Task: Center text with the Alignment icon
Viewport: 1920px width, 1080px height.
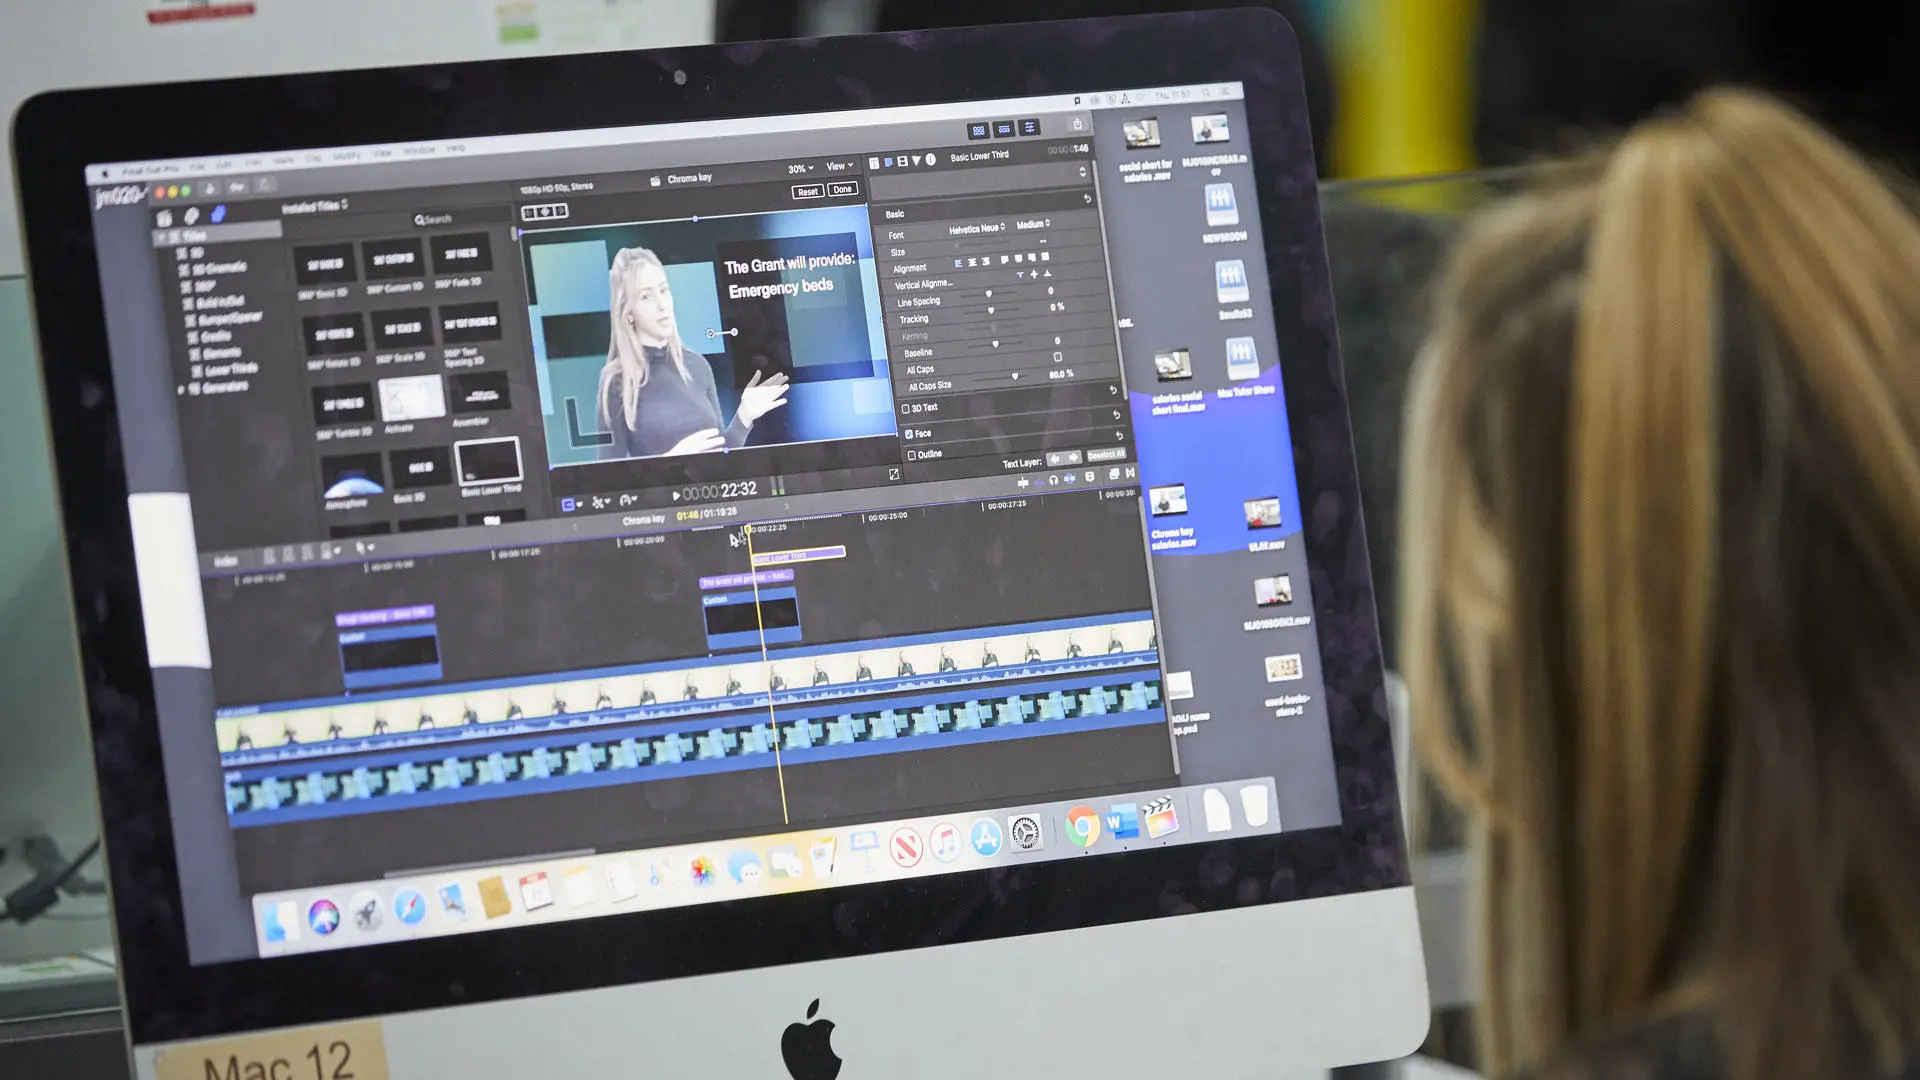Action: [972, 263]
